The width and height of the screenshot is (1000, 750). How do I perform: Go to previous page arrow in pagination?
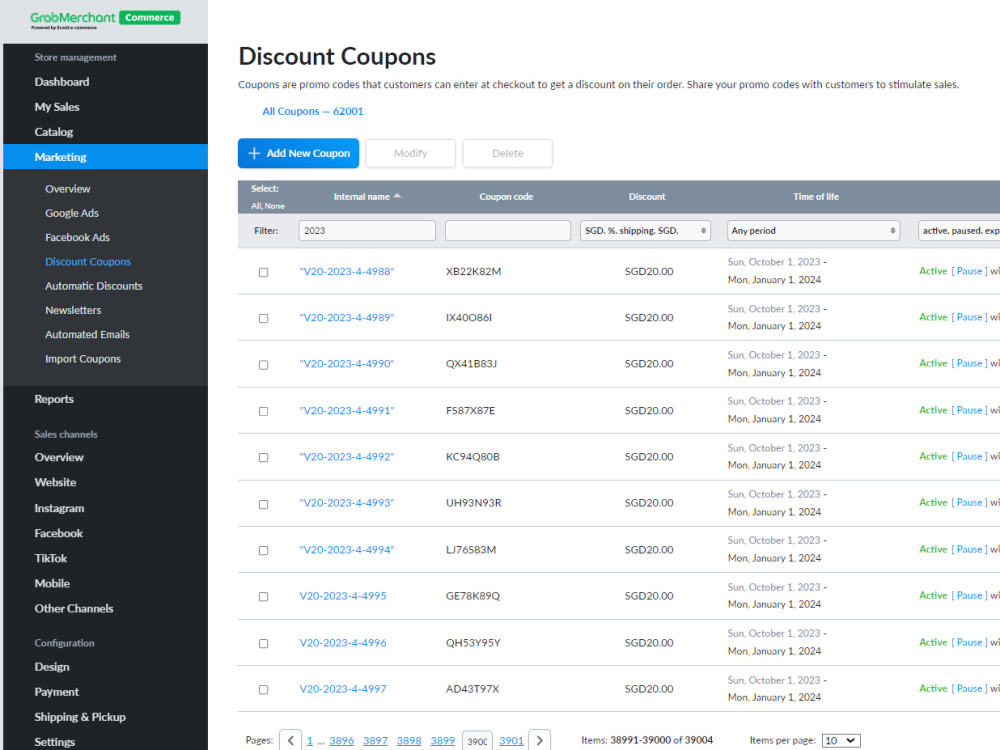[x=291, y=740]
